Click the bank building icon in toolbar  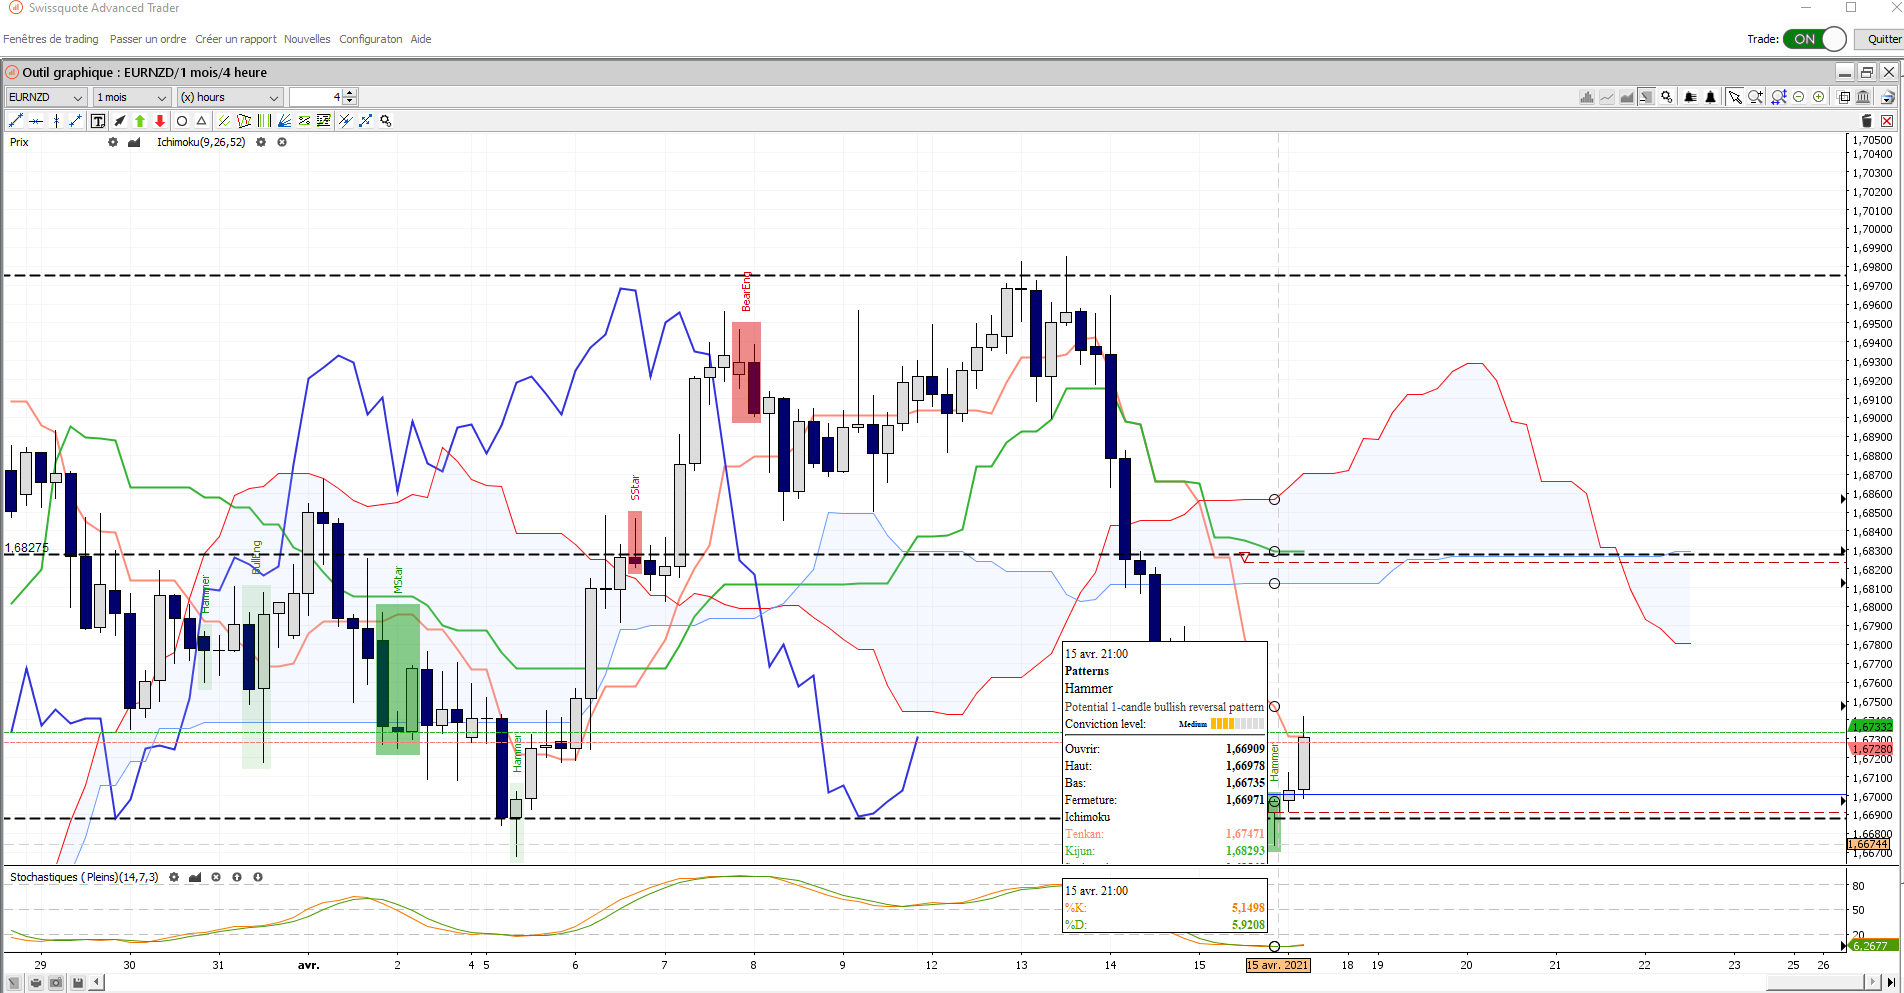(x=1863, y=97)
